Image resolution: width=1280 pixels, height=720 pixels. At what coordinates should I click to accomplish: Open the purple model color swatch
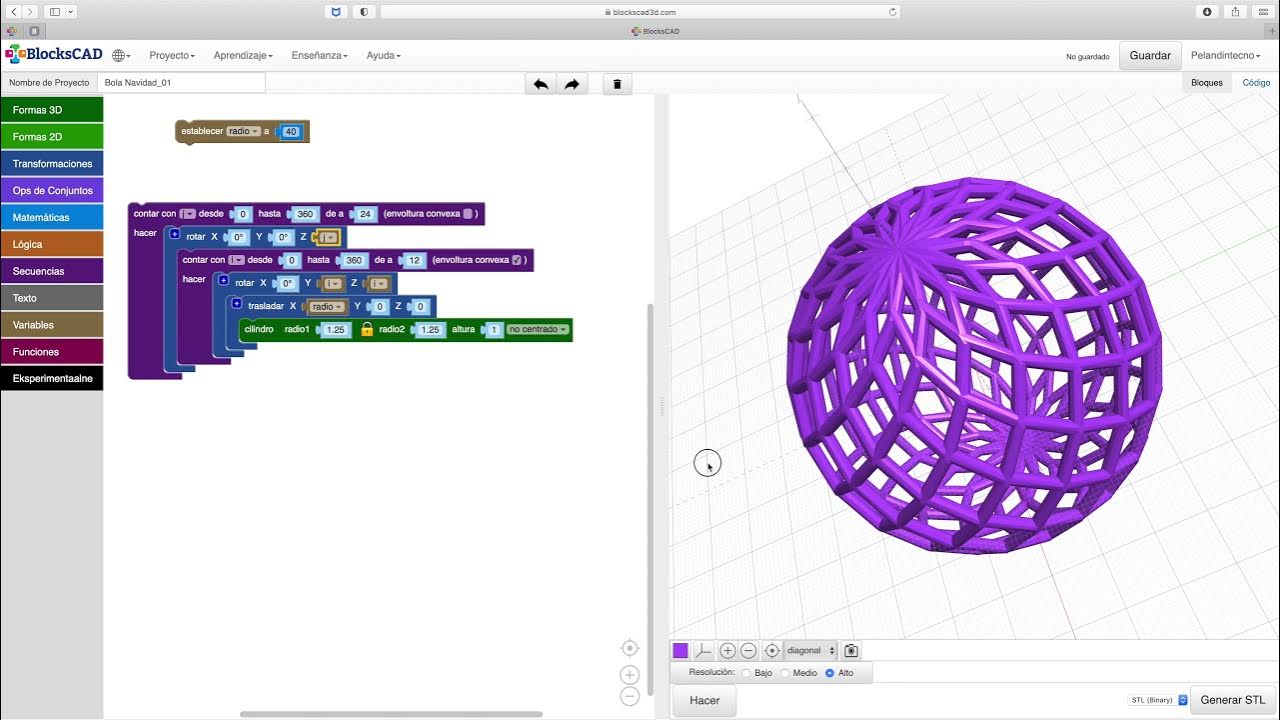tap(681, 650)
